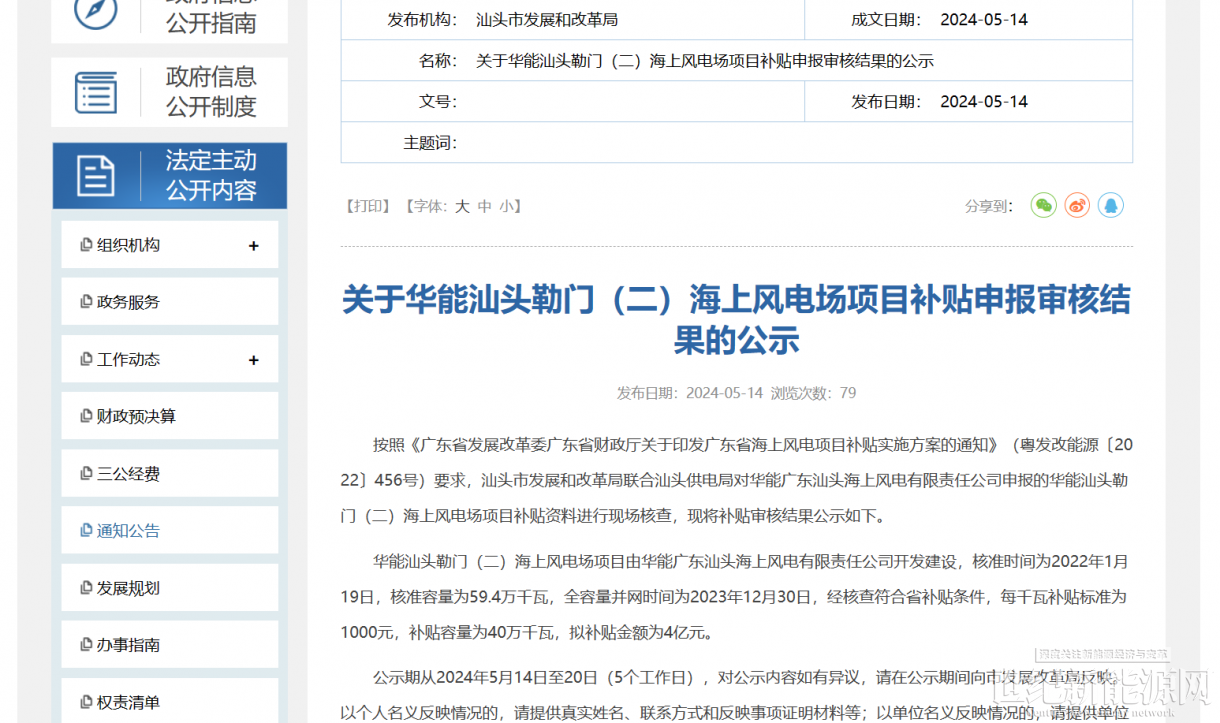
Task: Click the page icon beside 财政预决算
Action: coord(86,416)
